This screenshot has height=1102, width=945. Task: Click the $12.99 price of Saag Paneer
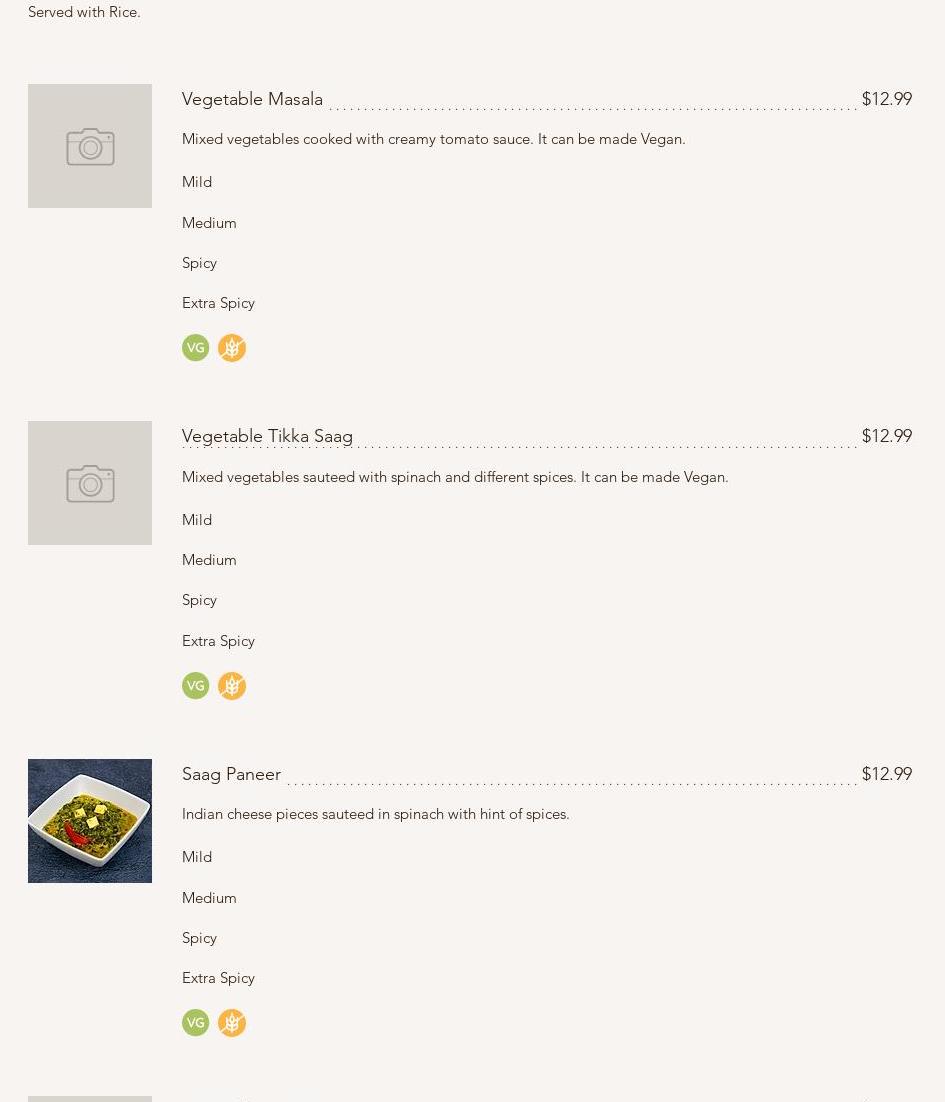click(x=886, y=774)
